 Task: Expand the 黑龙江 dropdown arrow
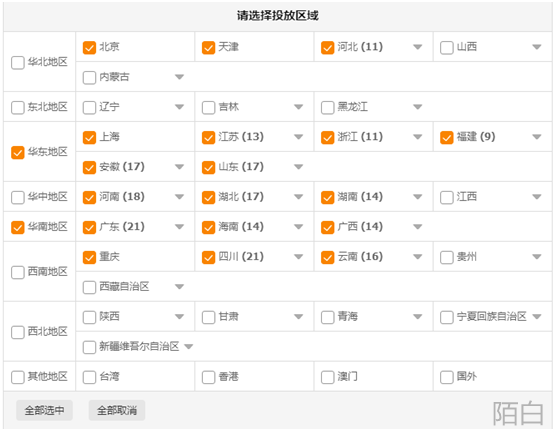(417, 107)
